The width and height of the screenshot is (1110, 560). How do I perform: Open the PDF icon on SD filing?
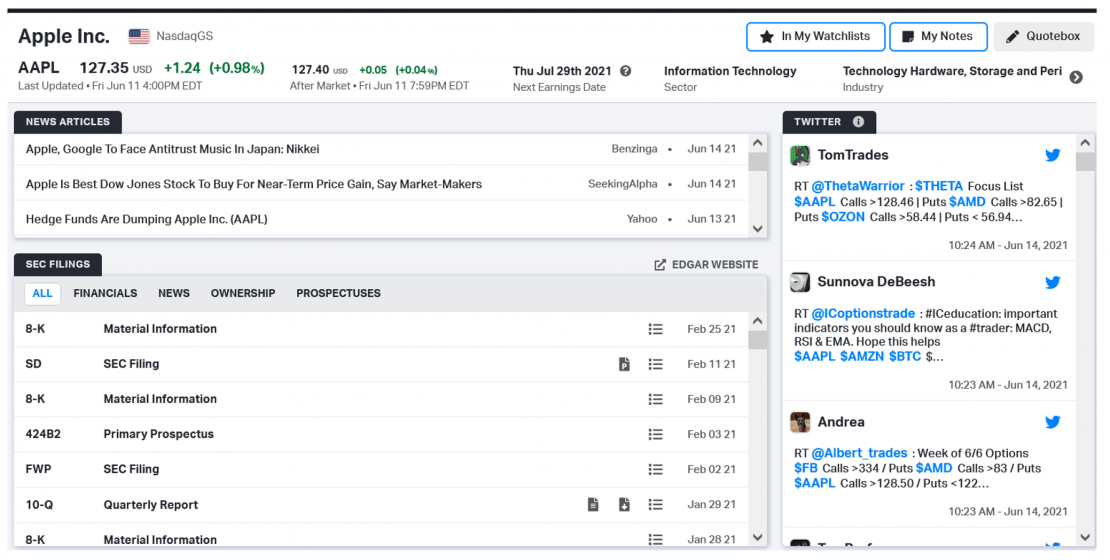tap(624, 364)
